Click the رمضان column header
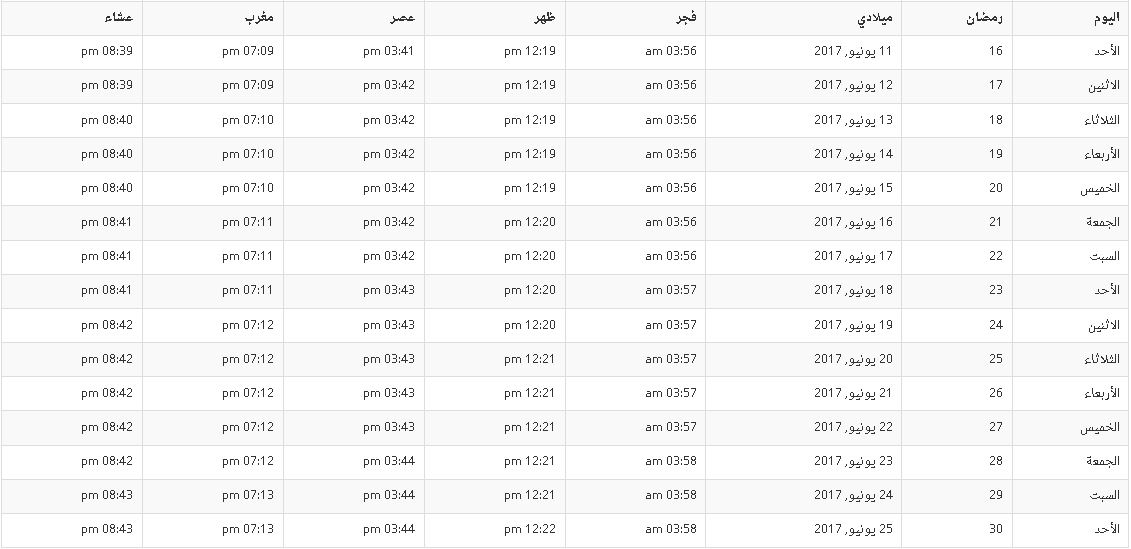 coord(987,18)
